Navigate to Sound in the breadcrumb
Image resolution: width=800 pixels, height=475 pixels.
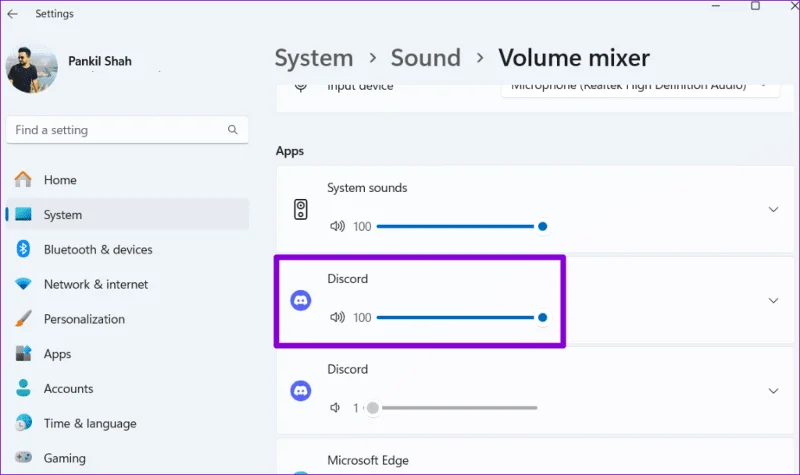(x=426, y=58)
